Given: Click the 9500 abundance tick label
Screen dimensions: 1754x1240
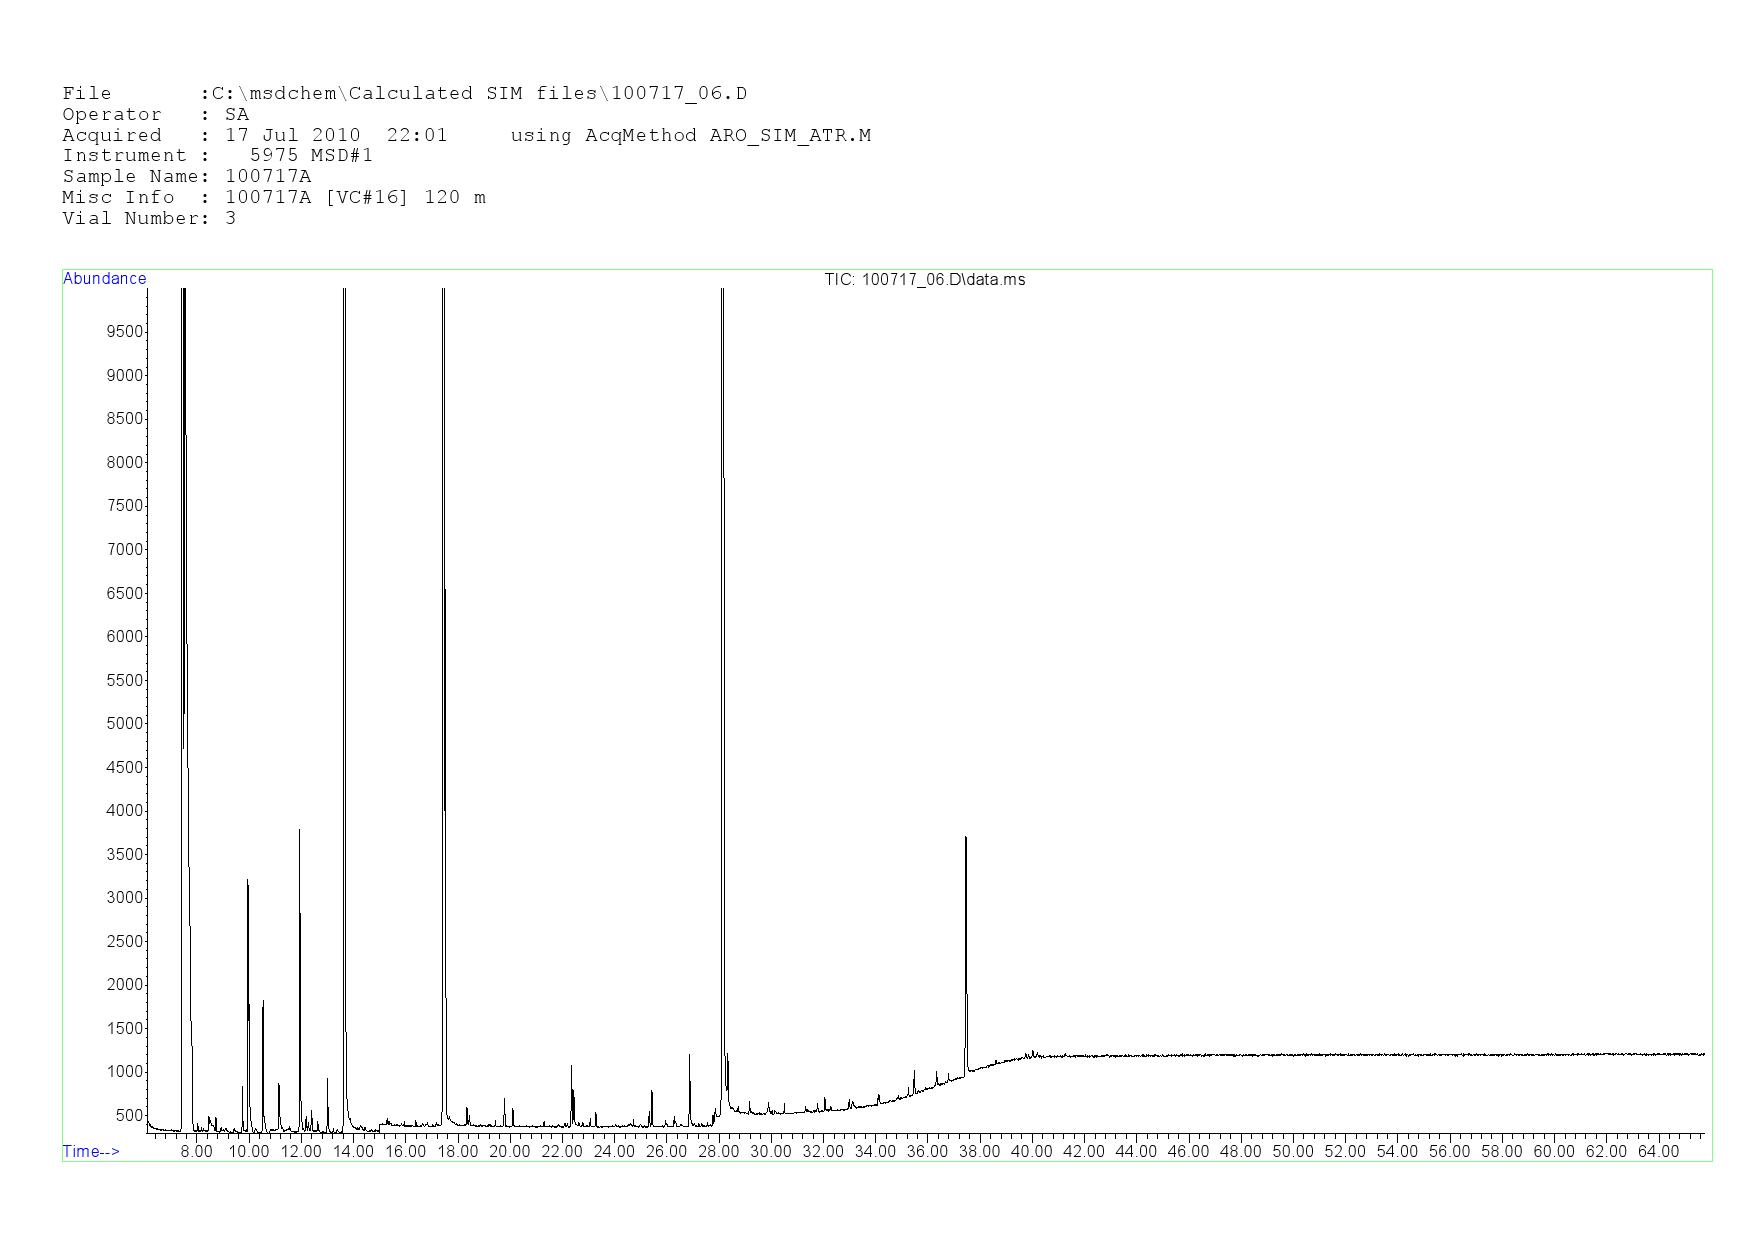Looking at the screenshot, I should 125,332.
